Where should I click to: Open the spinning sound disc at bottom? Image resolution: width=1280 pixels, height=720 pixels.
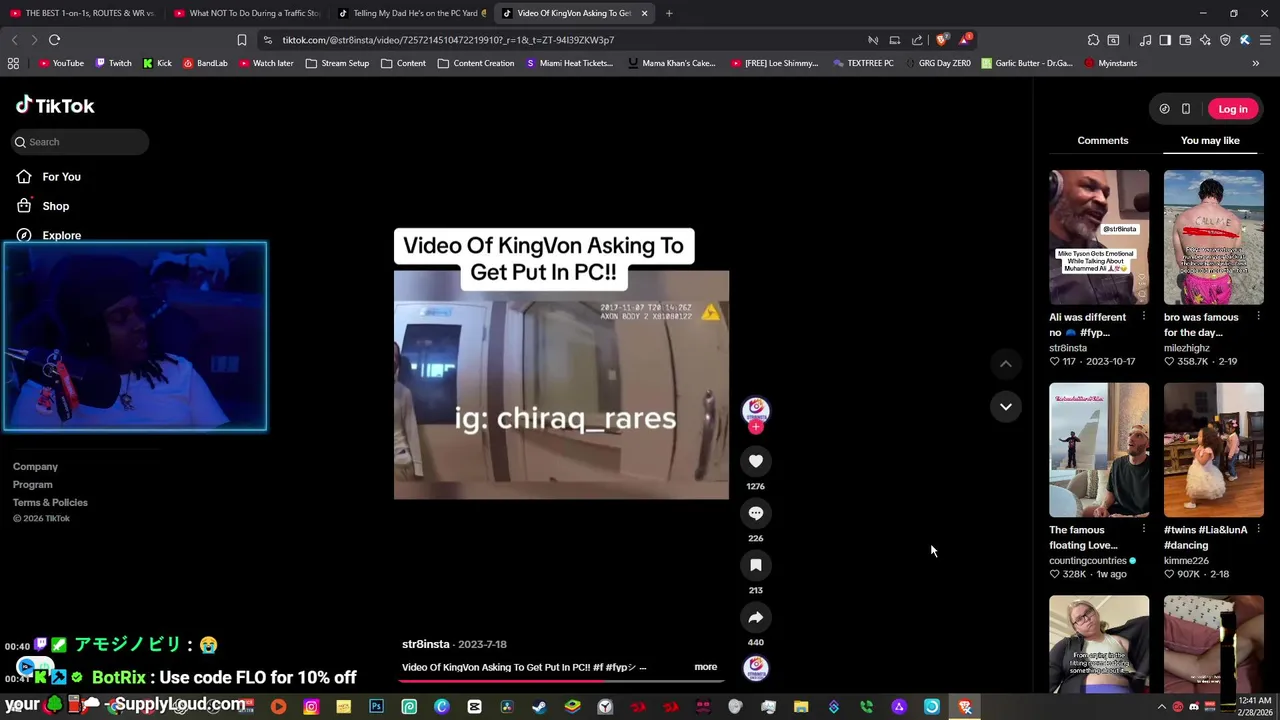(755, 668)
